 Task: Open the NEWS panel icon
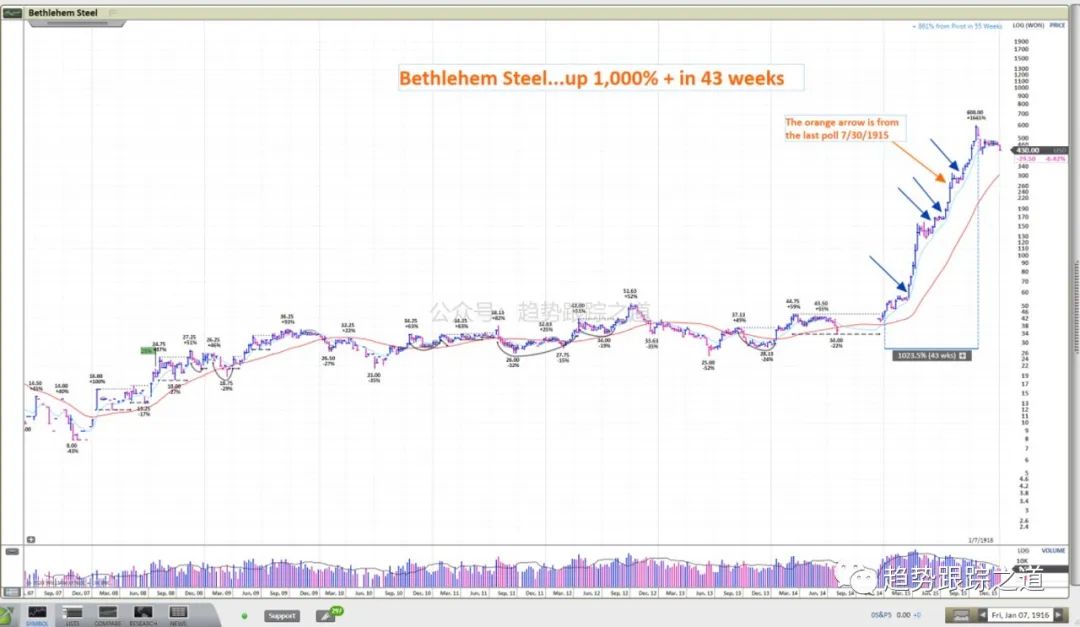(177, 612)
